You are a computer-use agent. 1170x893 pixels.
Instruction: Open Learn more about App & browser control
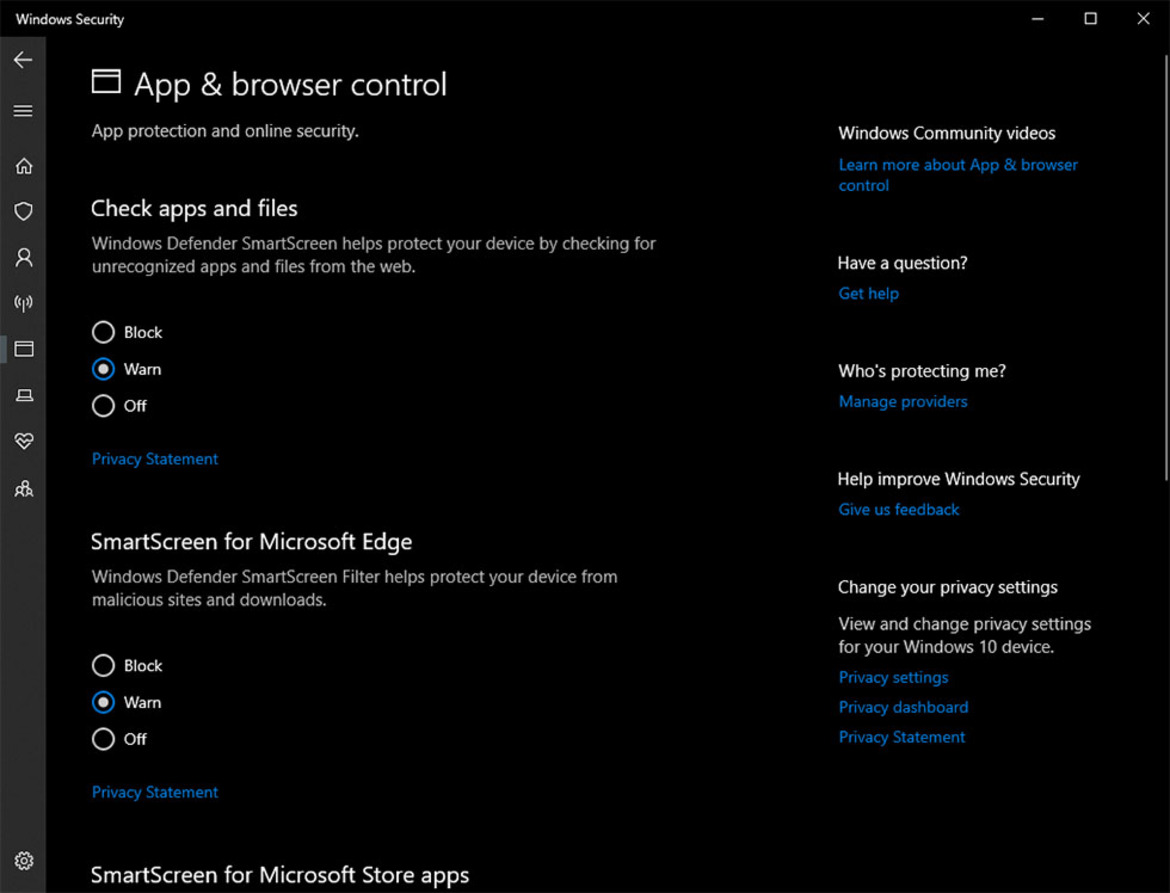[x=958, y=175]
